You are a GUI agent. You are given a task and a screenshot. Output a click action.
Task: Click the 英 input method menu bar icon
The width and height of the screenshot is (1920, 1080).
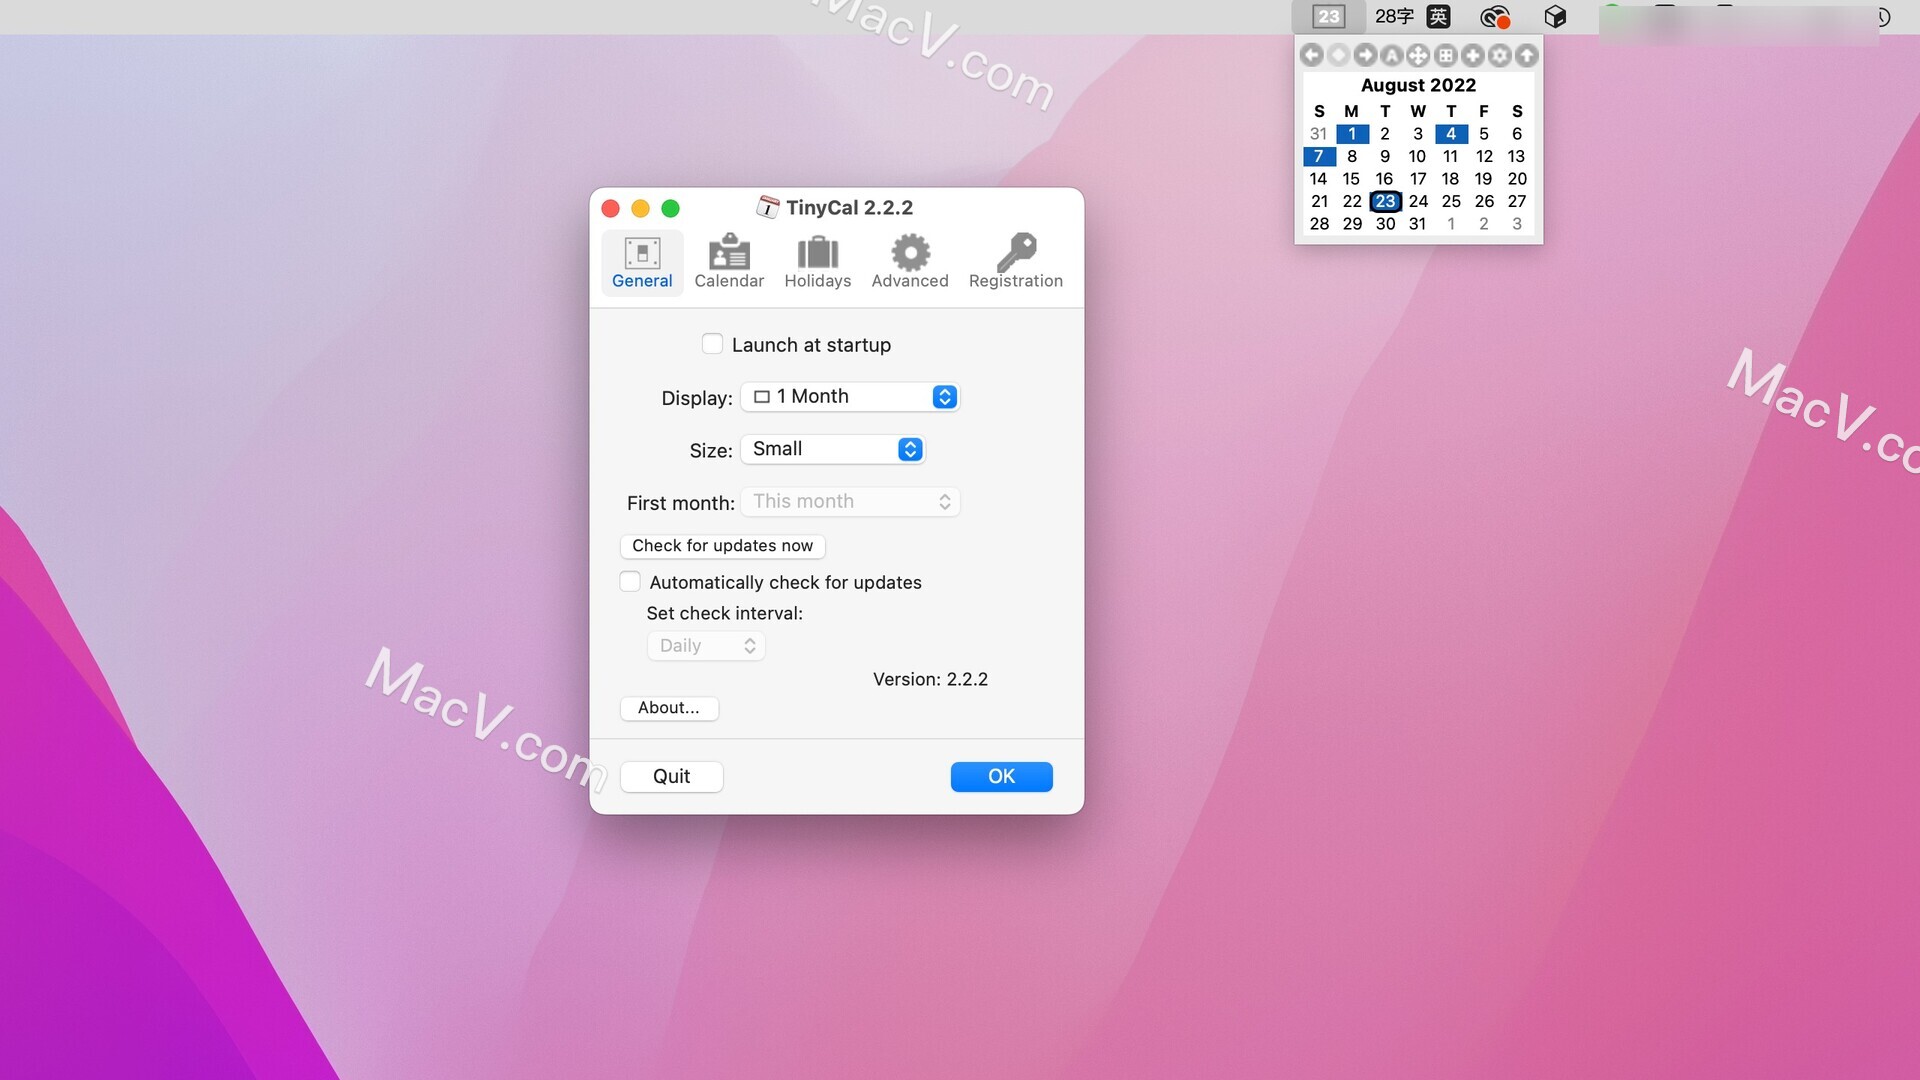click(1438, 16)
